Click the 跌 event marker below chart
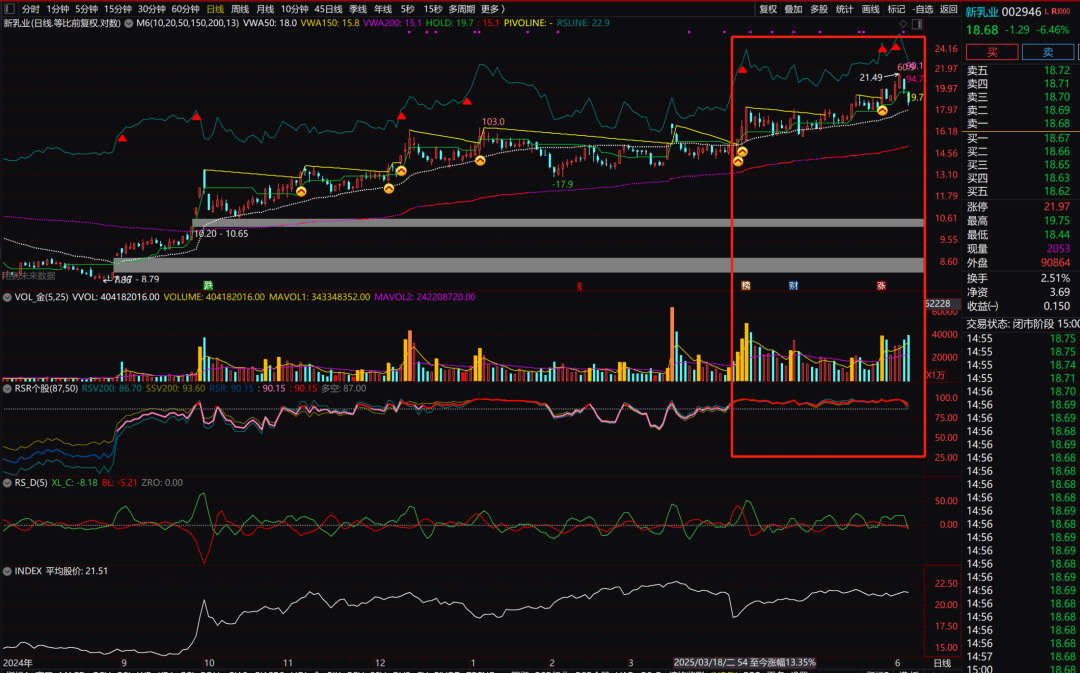The height and width of the screenshot is (673, 1080). point(208,285)
